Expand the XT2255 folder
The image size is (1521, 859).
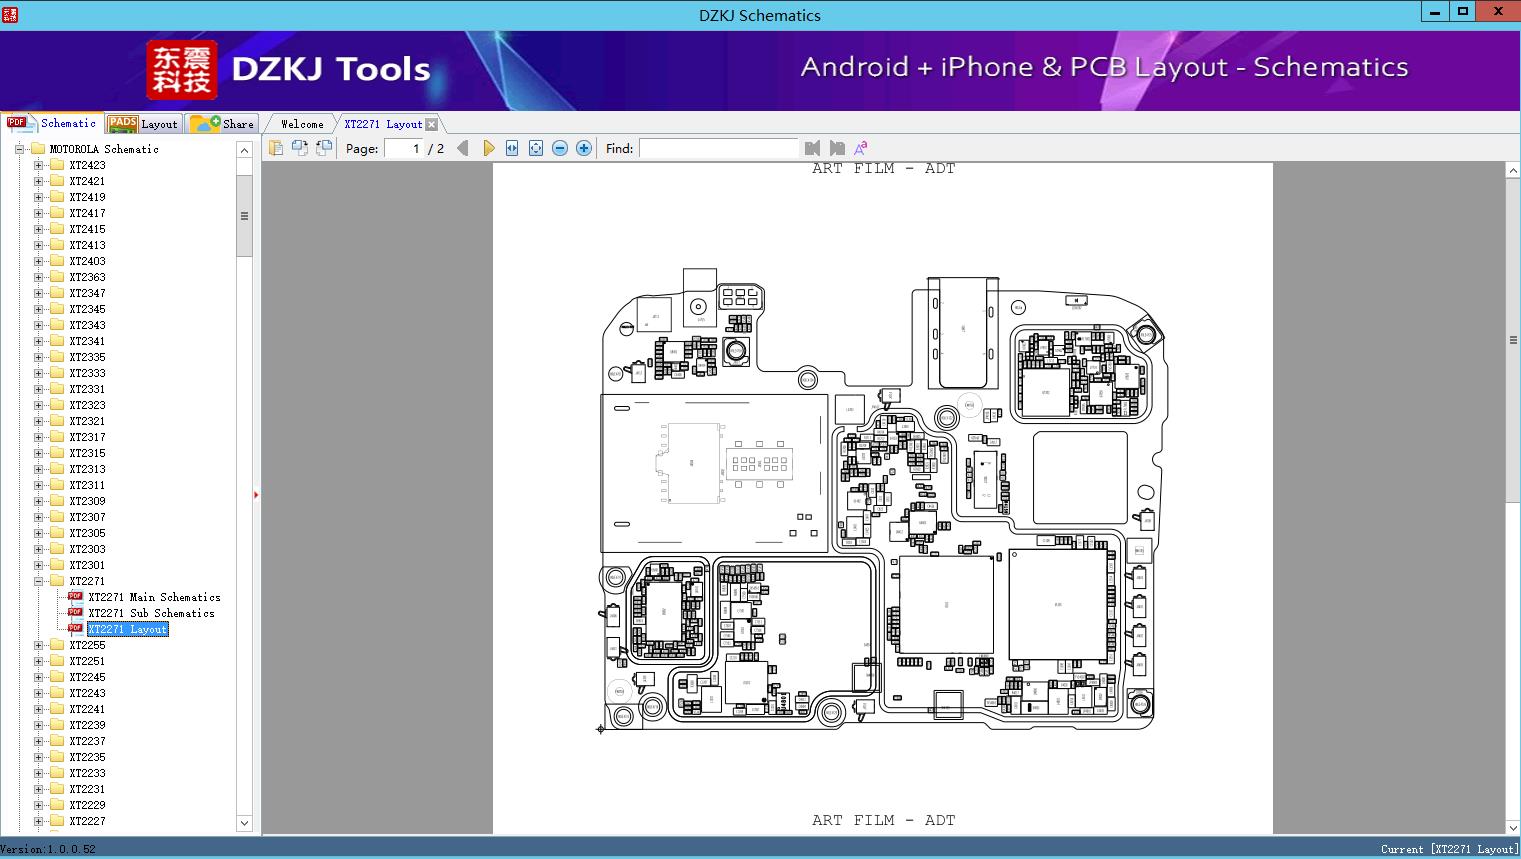click(38, 645)
